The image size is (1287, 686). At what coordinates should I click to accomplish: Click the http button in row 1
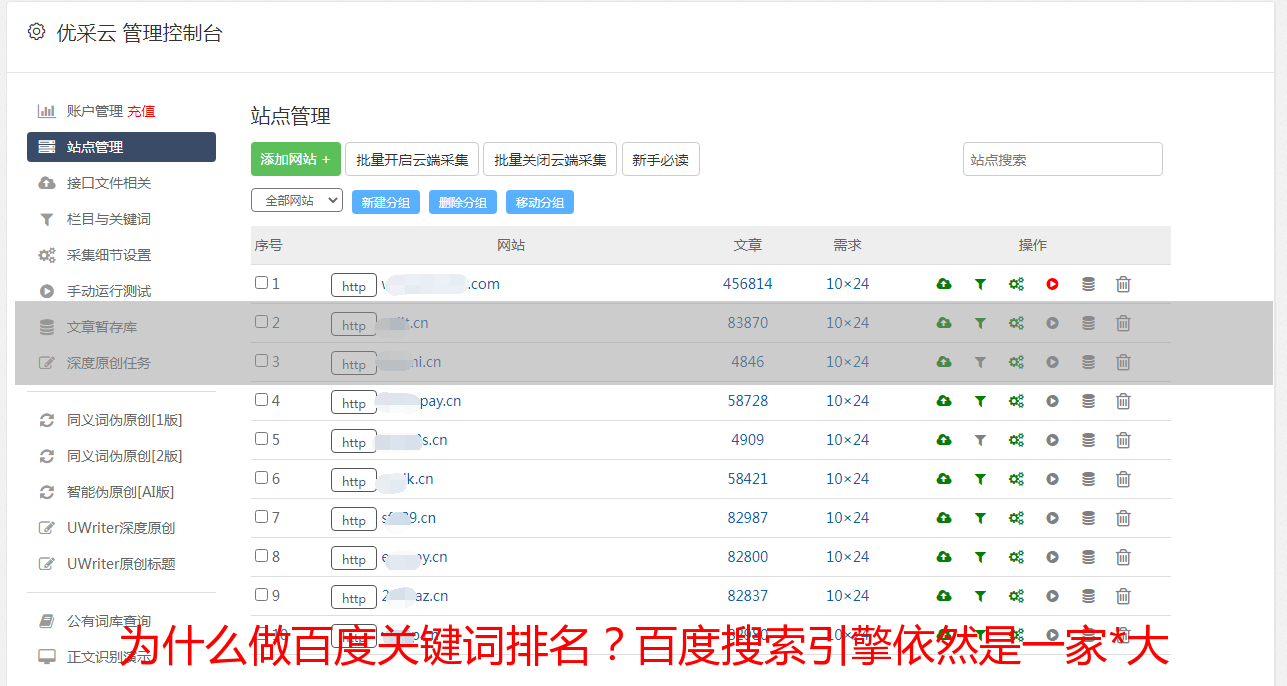click(x=354, y=285)
